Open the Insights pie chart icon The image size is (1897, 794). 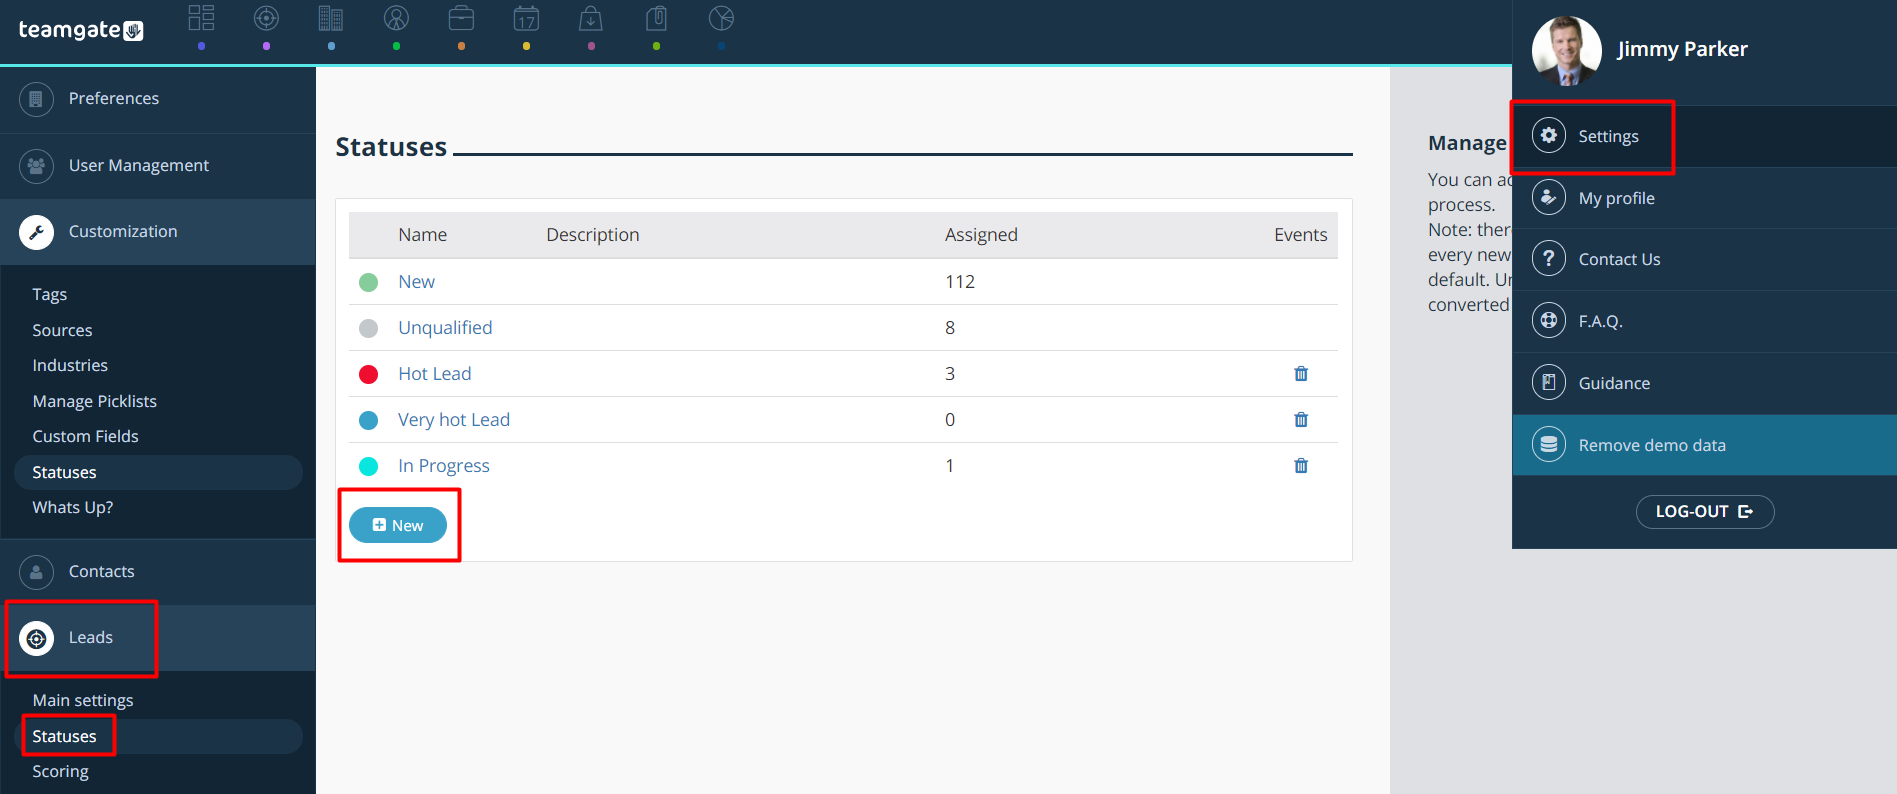pyautogui.click(x=721, y=18)
